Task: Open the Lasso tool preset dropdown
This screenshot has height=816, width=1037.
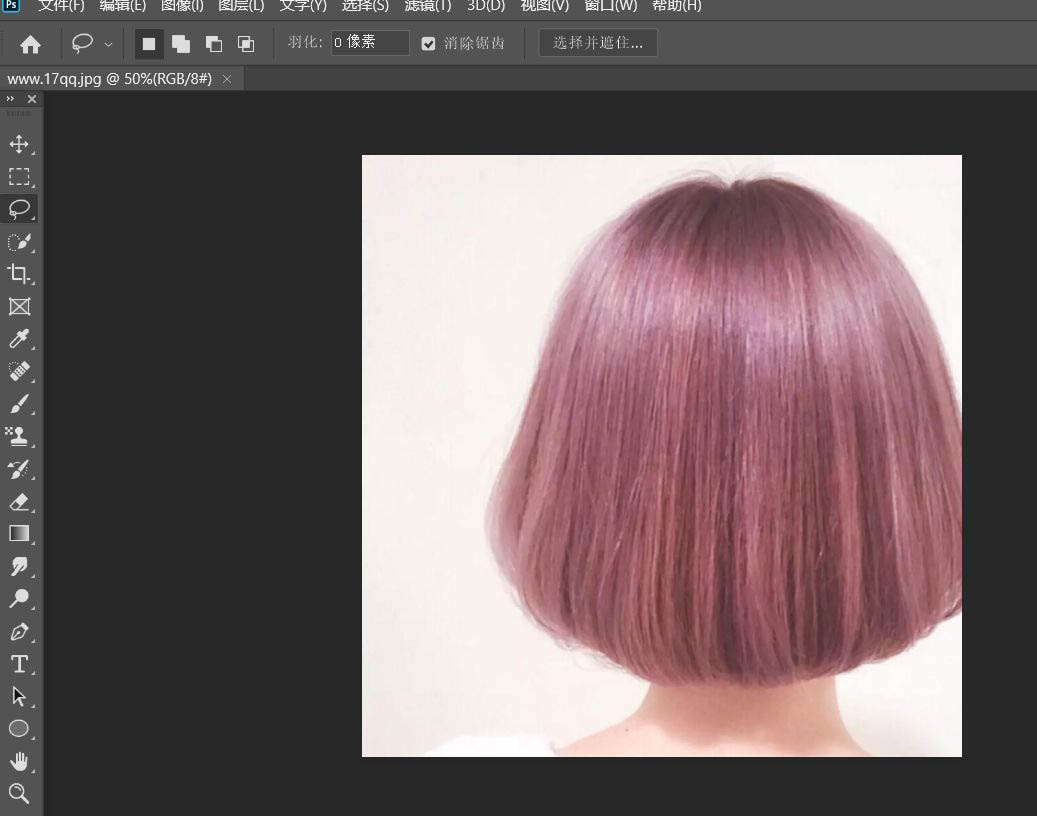Action: click(108, 44)
